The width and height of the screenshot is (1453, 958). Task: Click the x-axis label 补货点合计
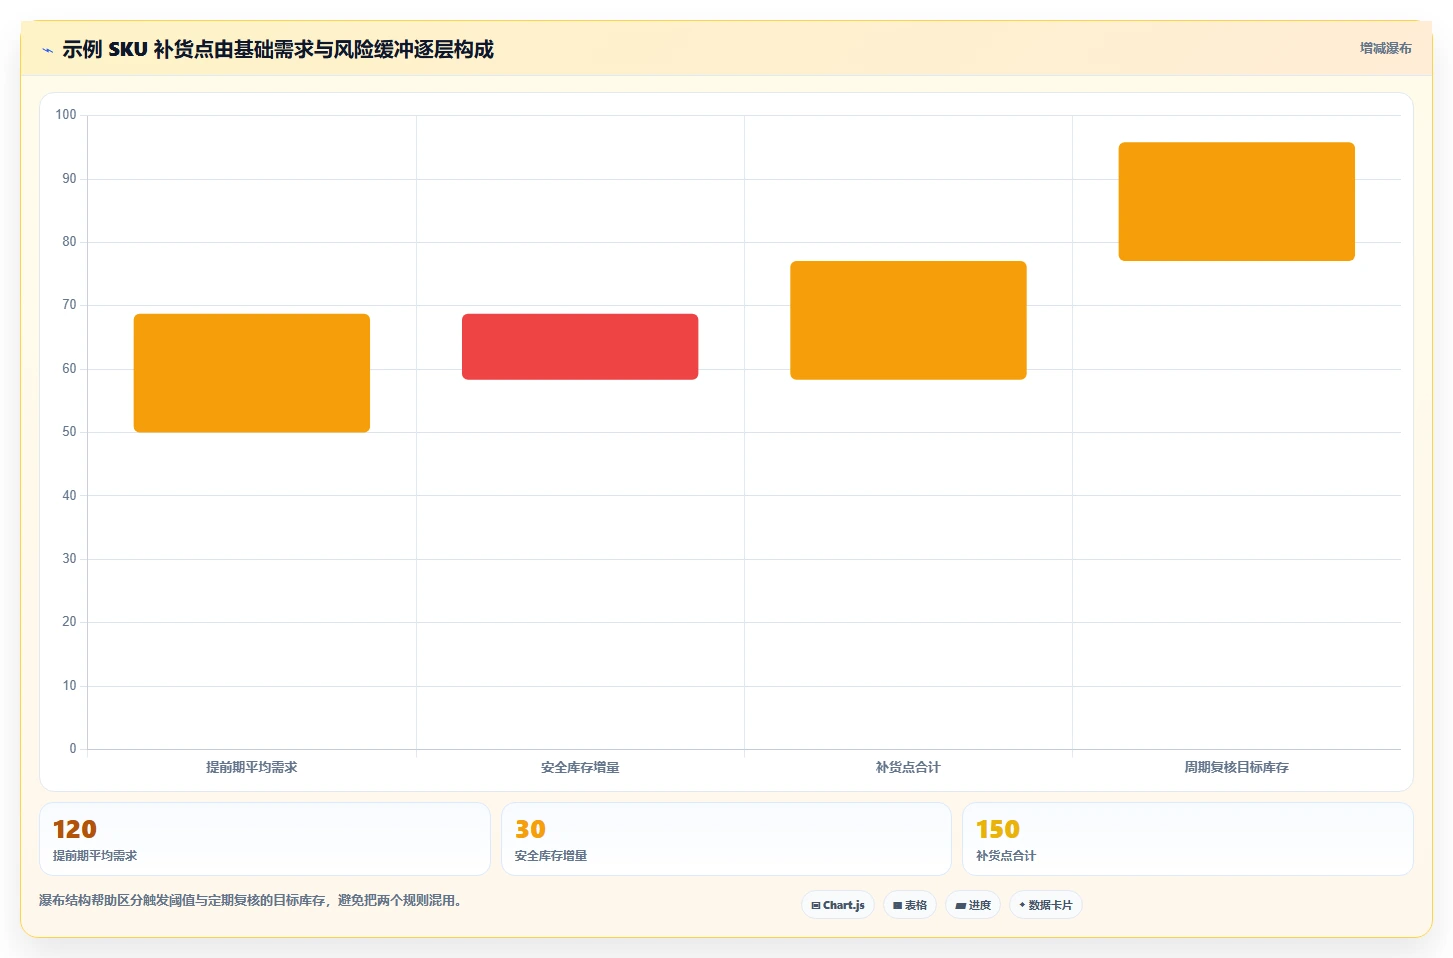pos(908,767)
